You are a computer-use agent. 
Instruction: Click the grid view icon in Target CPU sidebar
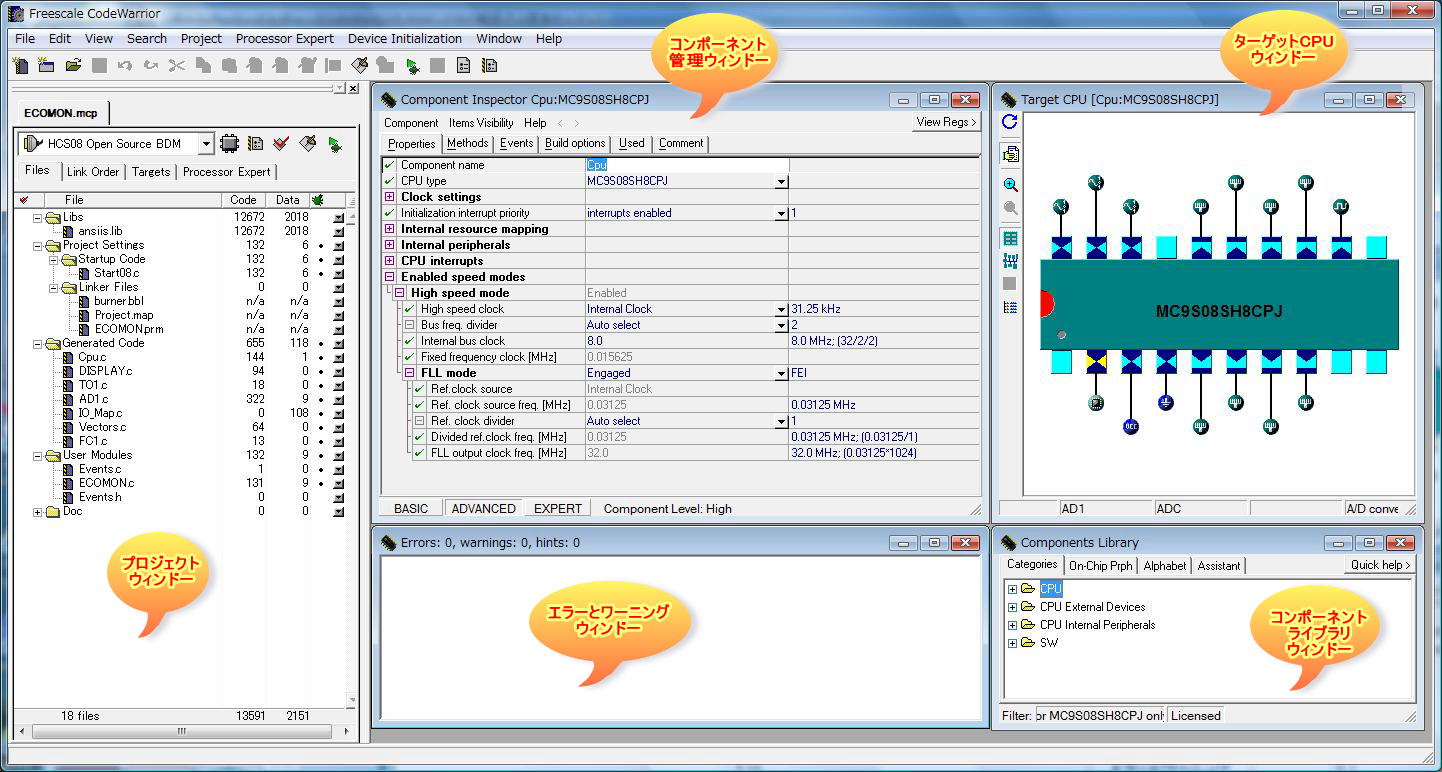1010,239
